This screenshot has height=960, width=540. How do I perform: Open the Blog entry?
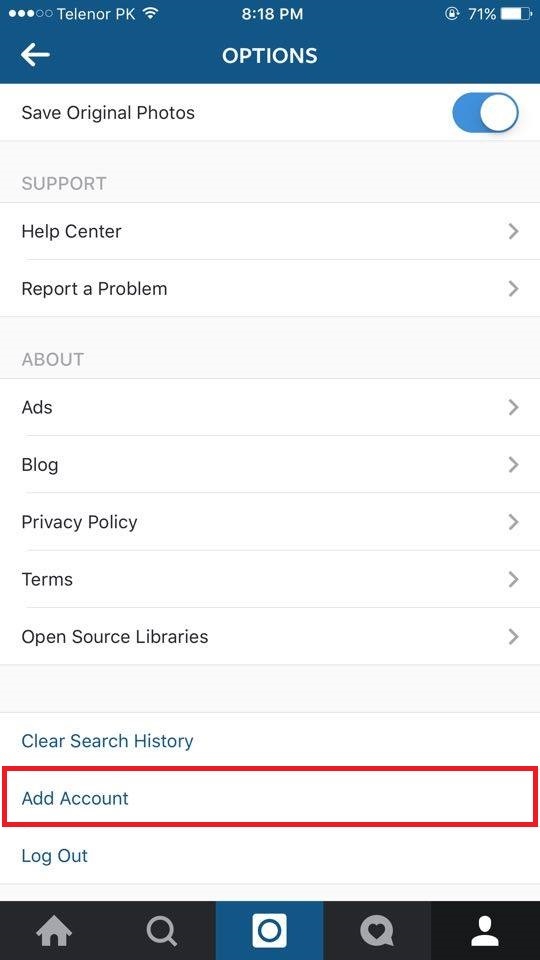pos(270,465)
